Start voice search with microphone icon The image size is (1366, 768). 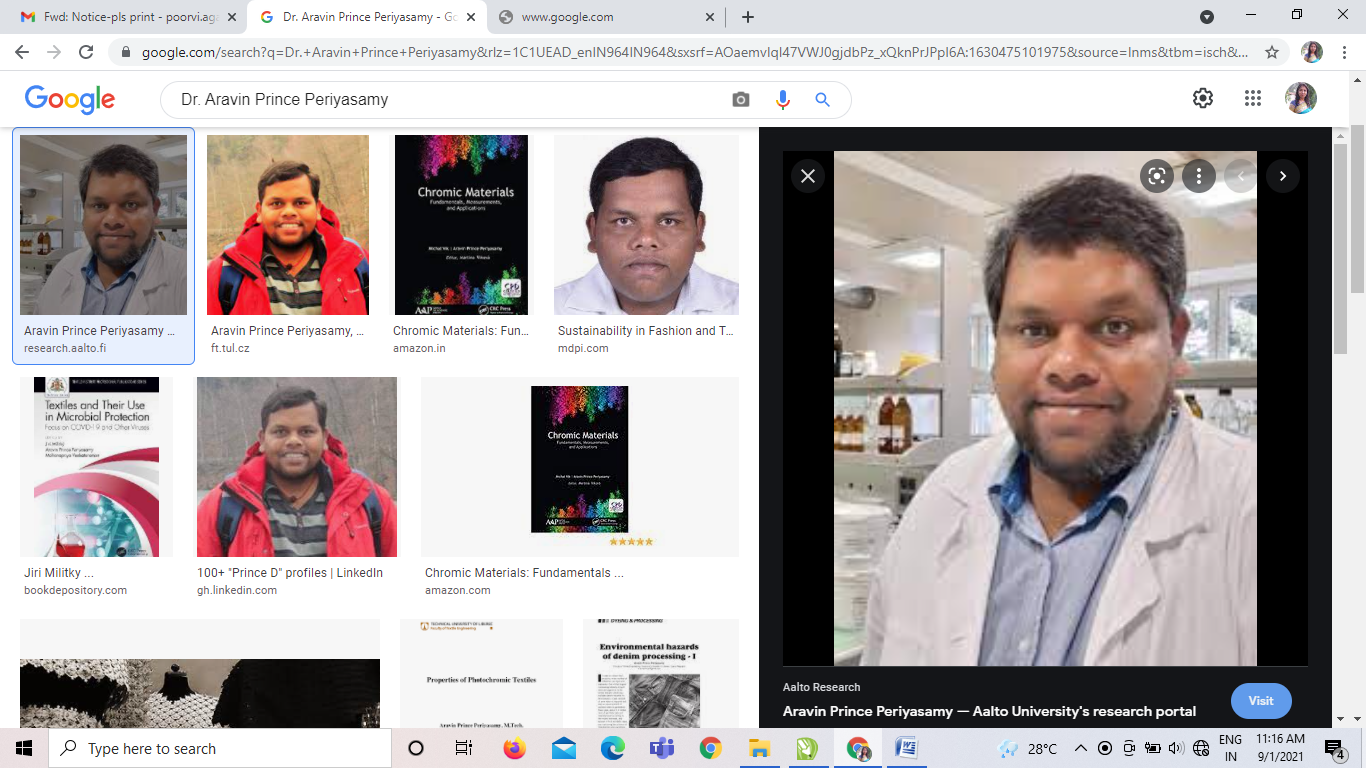pyautogui.click(x=782, y=100)
